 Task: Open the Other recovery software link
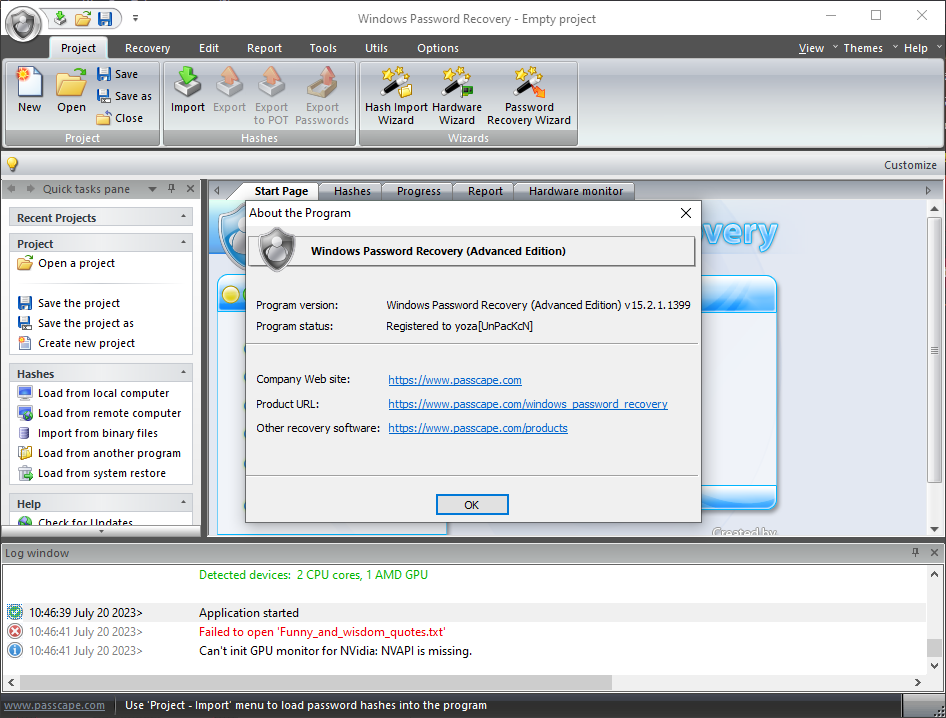[478, 428]
